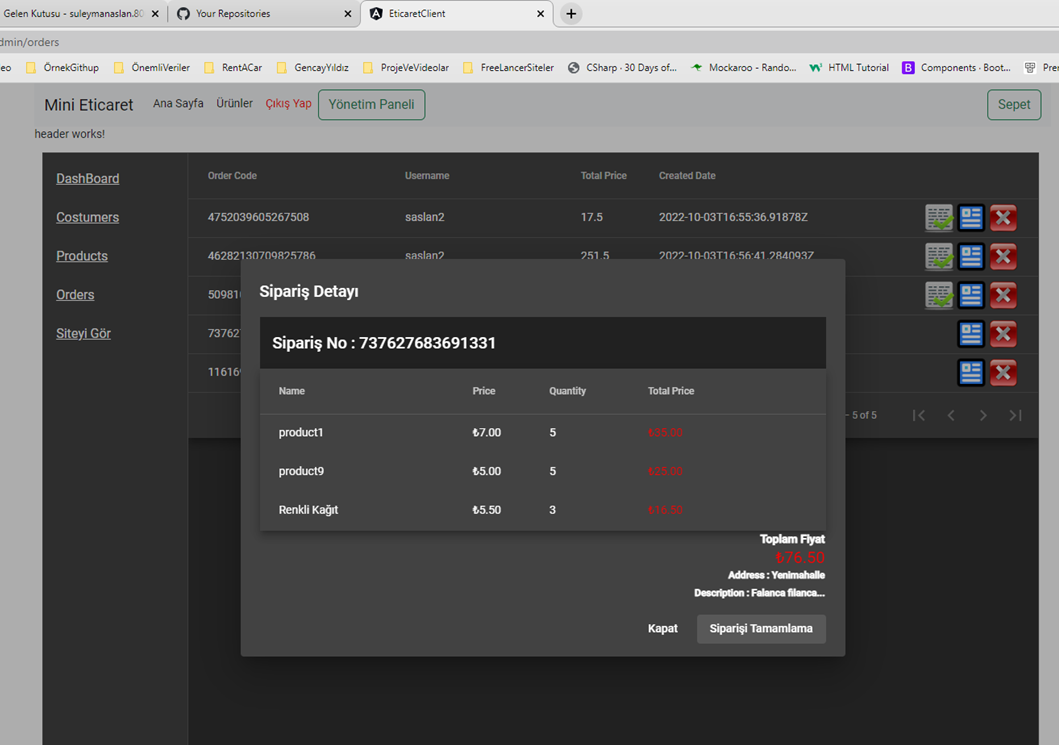Click the Sepet button in the header
Viewport: 1059px width, 745px height.
coord(1014,103)
